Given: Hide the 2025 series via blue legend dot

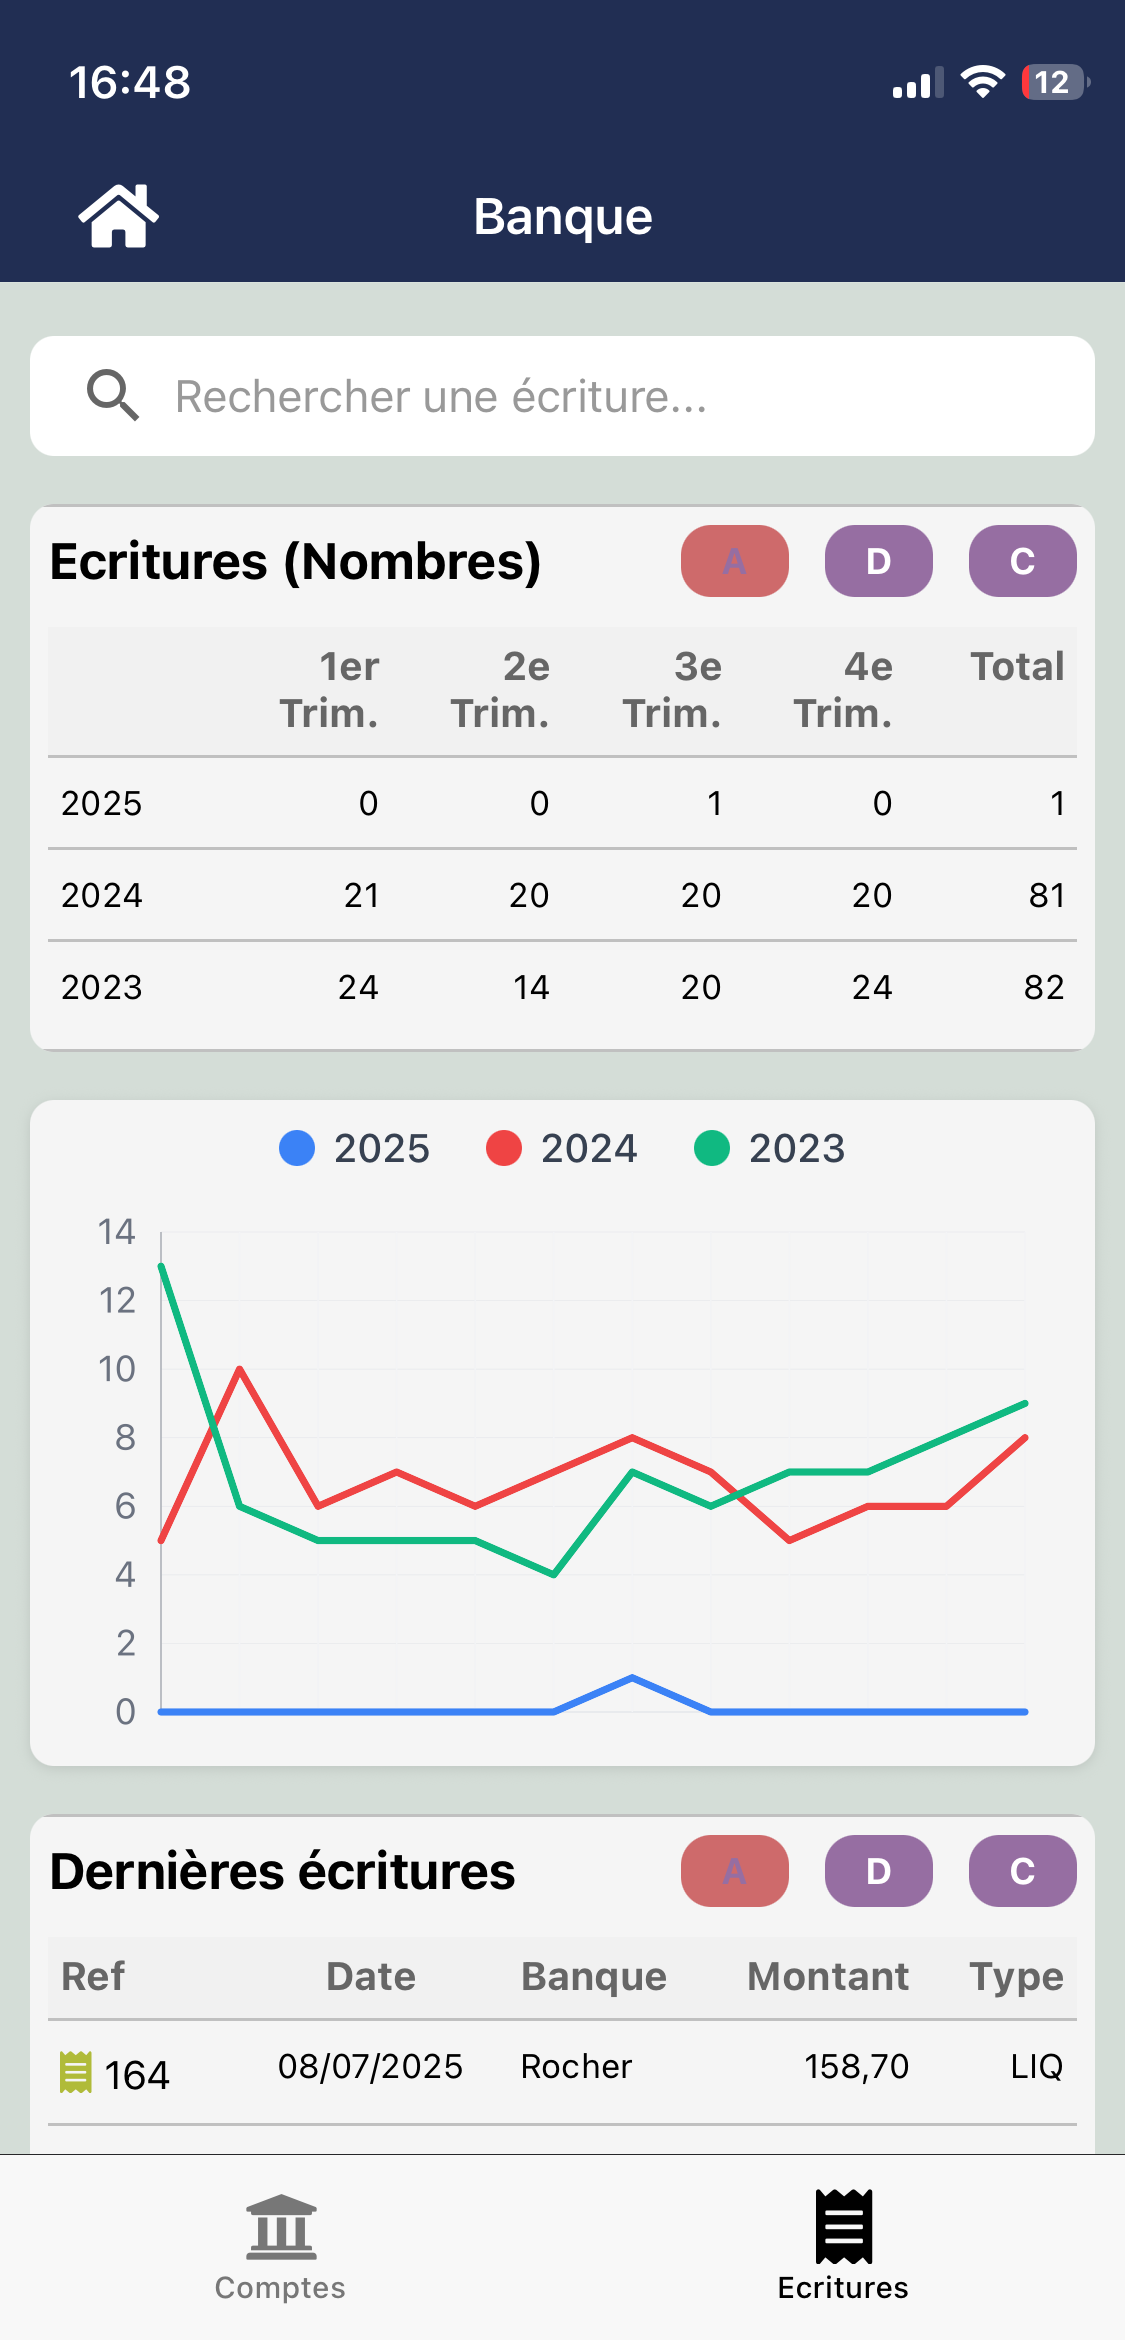Looking at the screenshot, I should pos(297,1148).
